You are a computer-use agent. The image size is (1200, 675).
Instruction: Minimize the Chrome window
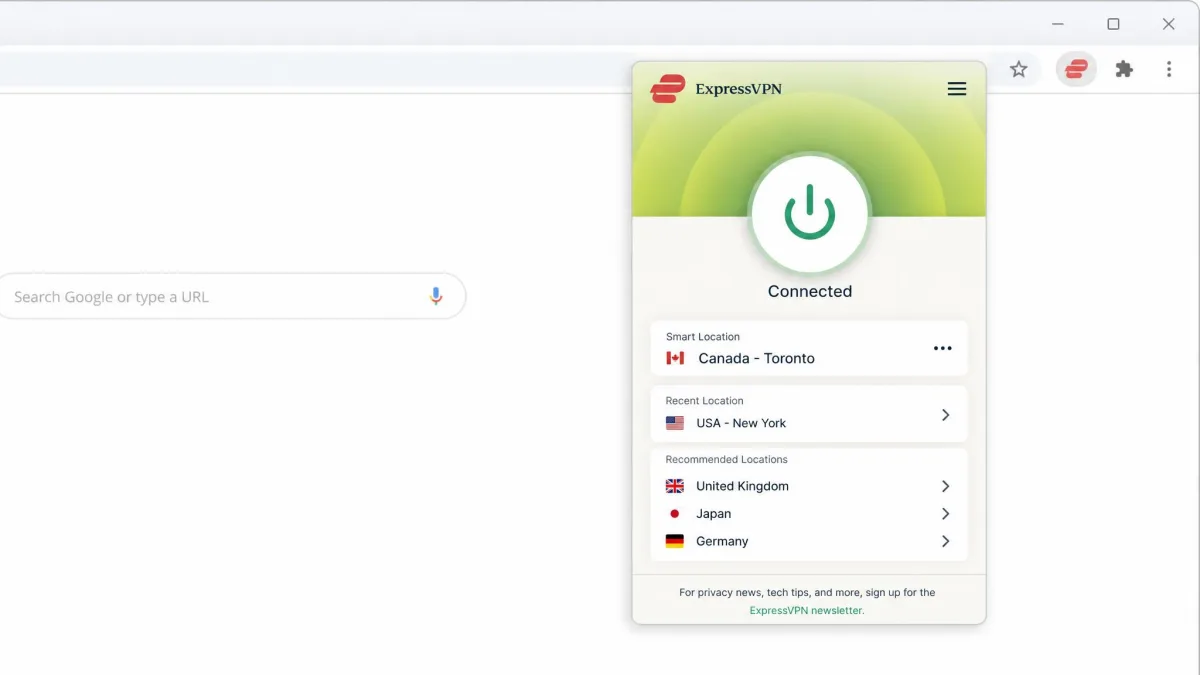(1059, 24)
